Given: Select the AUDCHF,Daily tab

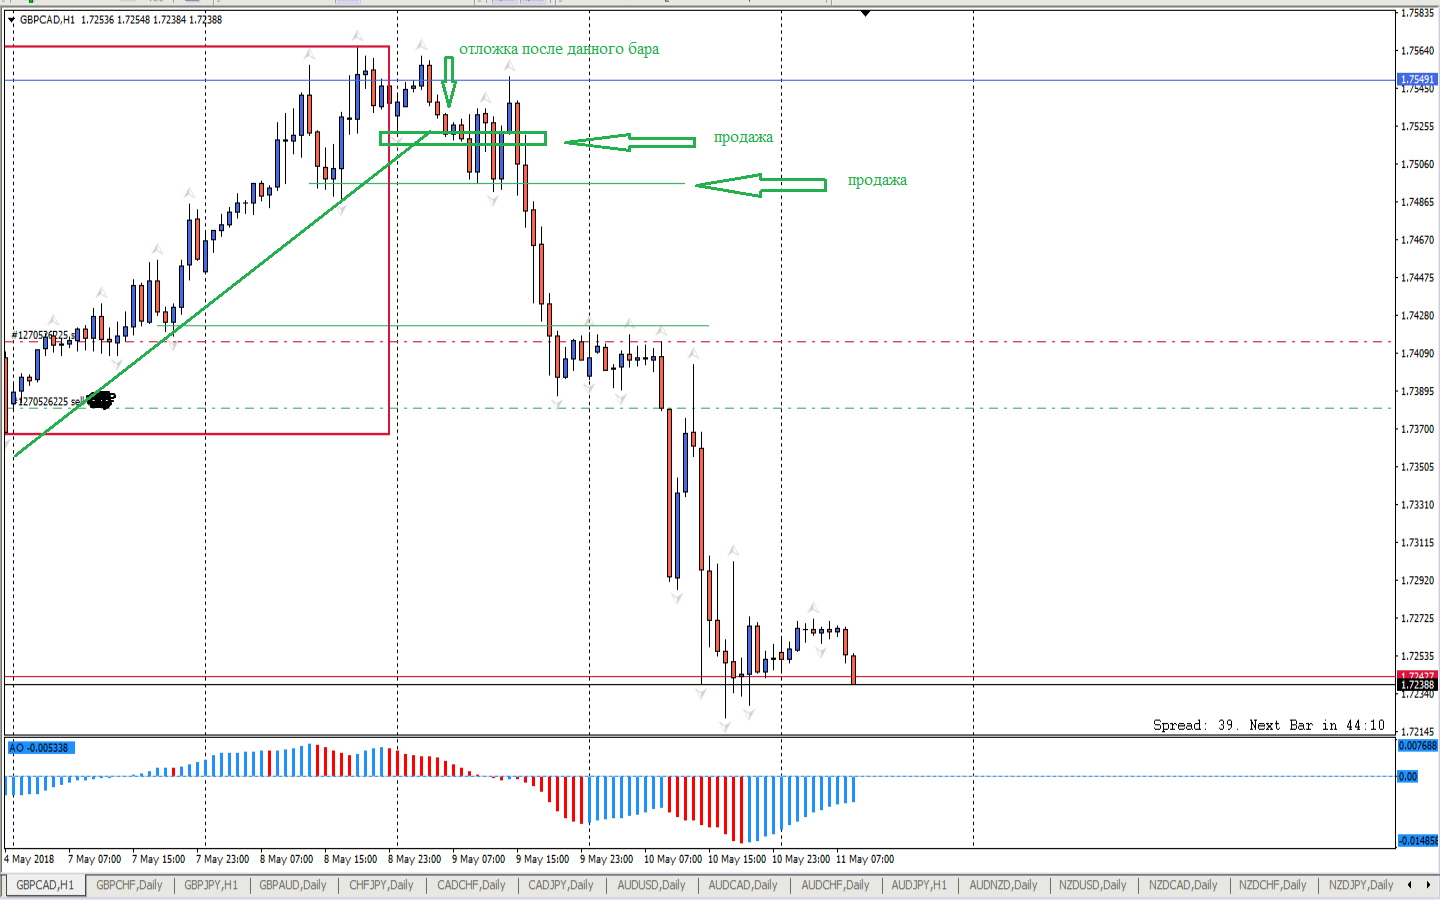Looking at the screenshot, I should pyautogui.click(x=835, y=885).
